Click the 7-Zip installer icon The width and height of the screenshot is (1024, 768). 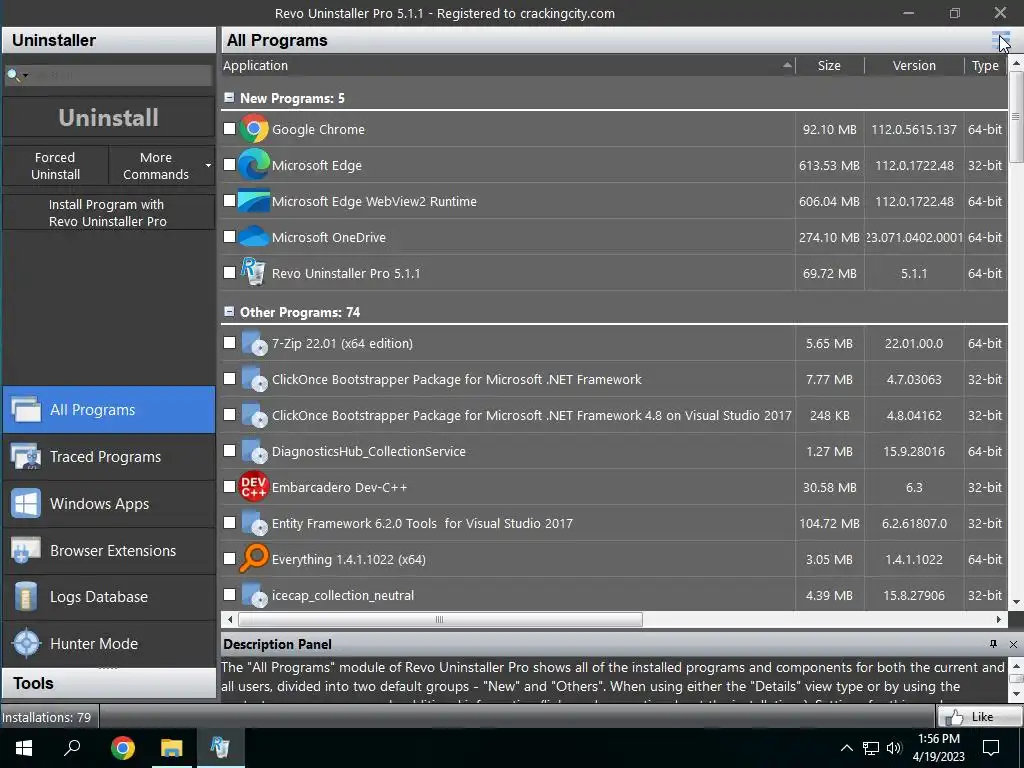[255, 343]
